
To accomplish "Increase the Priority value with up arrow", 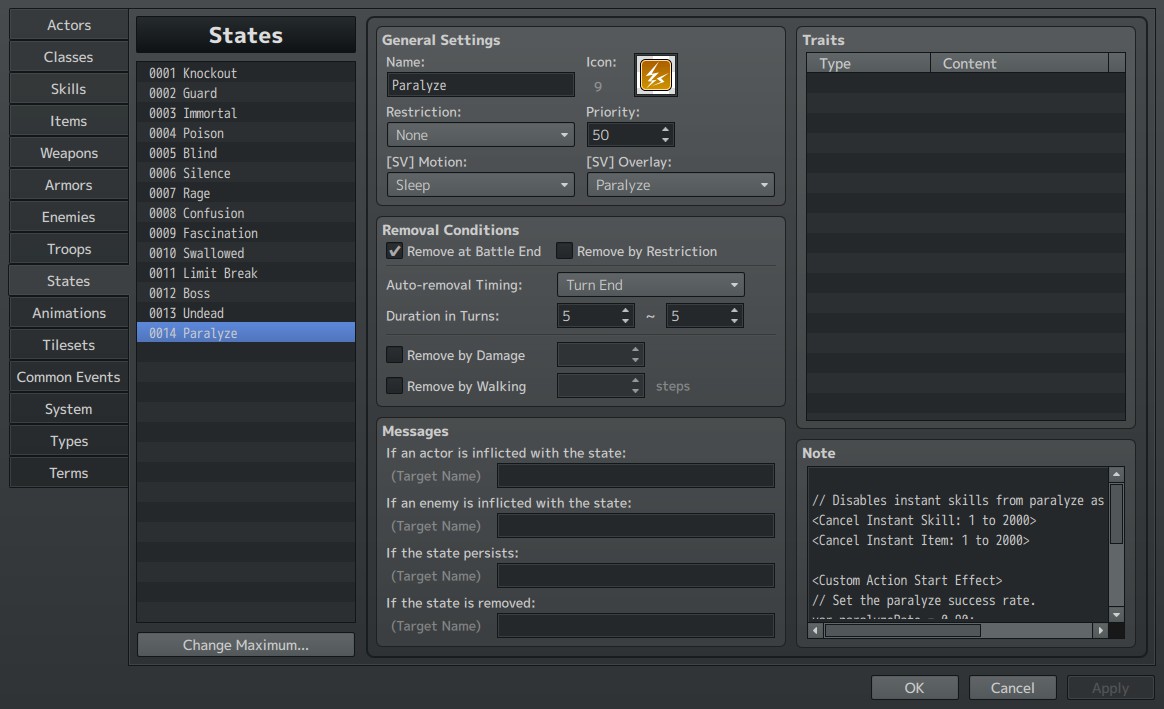I will click(x=665, y=129).
